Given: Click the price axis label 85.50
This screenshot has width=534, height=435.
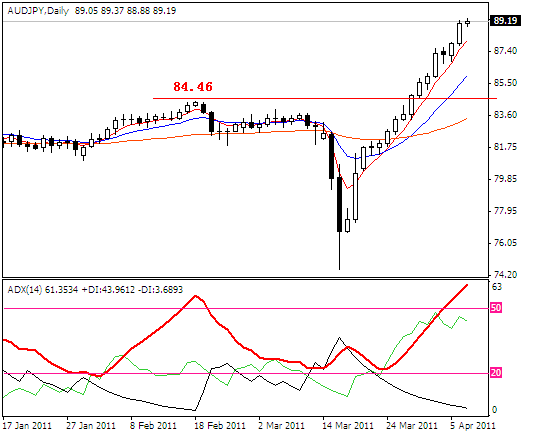Looking at the screenshot, I should coord(505,83).
